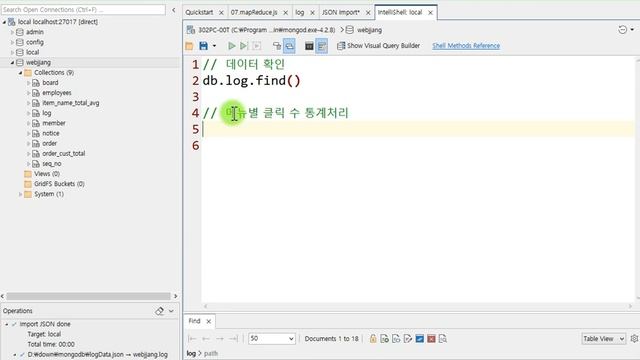Close the JSON Import tab
The height and width of the screenshot is (360, 640).
(x=368, y=13)
